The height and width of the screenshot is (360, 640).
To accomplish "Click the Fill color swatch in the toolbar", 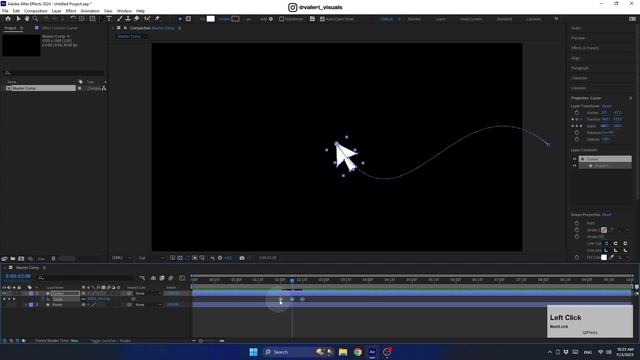I will [211, 19].
